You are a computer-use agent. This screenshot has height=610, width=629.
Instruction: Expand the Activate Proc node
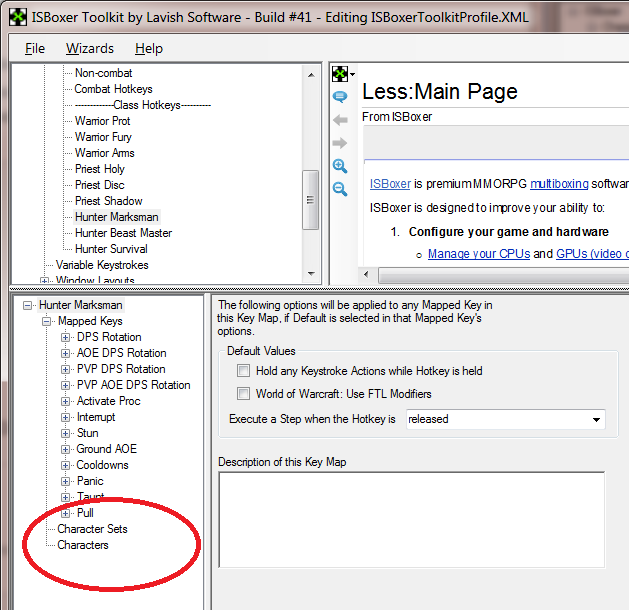click(65, 401)
